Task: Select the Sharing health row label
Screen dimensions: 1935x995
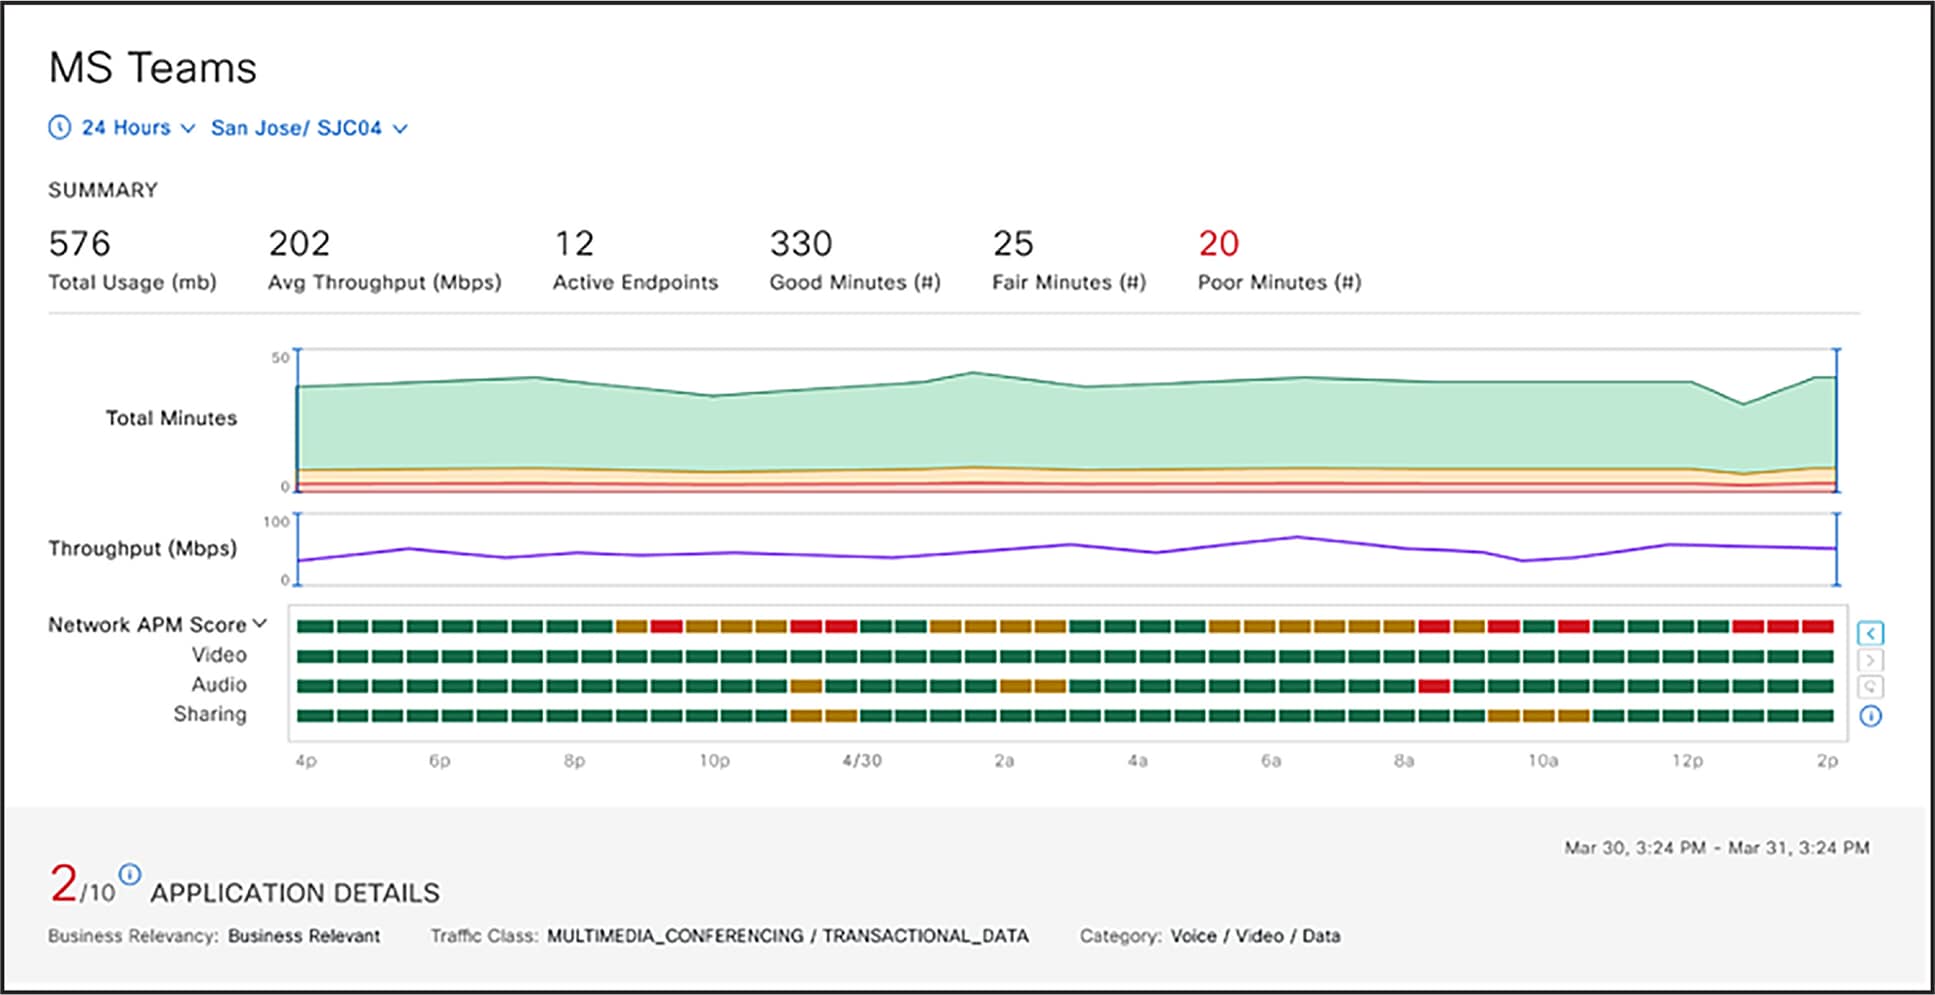Action: (x=210, y=714)
